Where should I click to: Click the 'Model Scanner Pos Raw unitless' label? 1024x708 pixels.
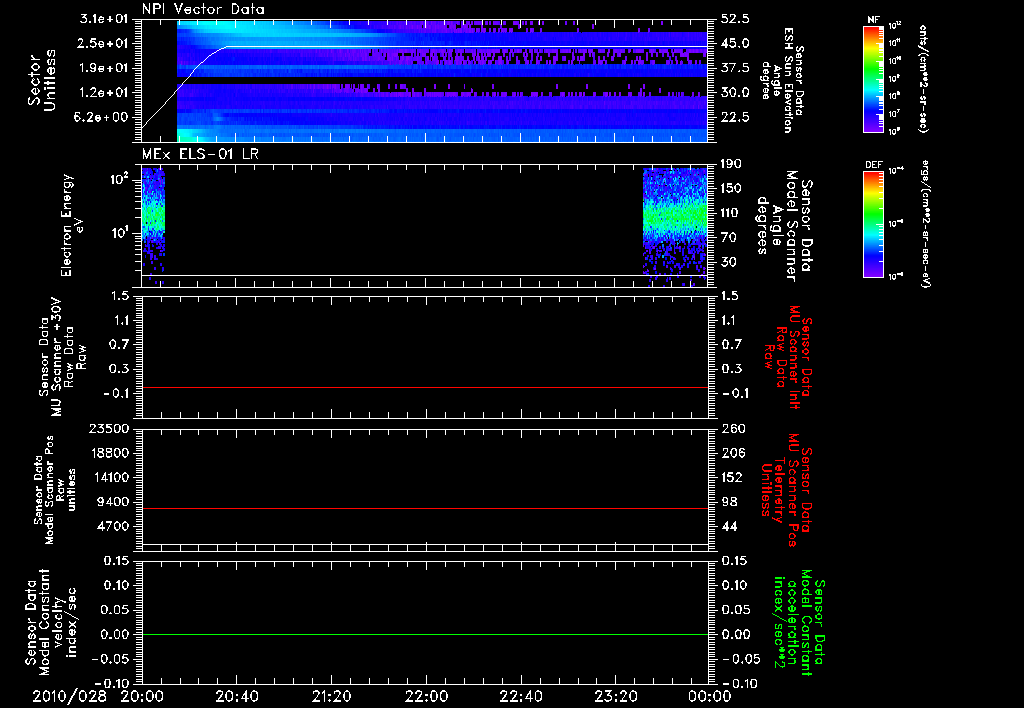click(55, 490)
